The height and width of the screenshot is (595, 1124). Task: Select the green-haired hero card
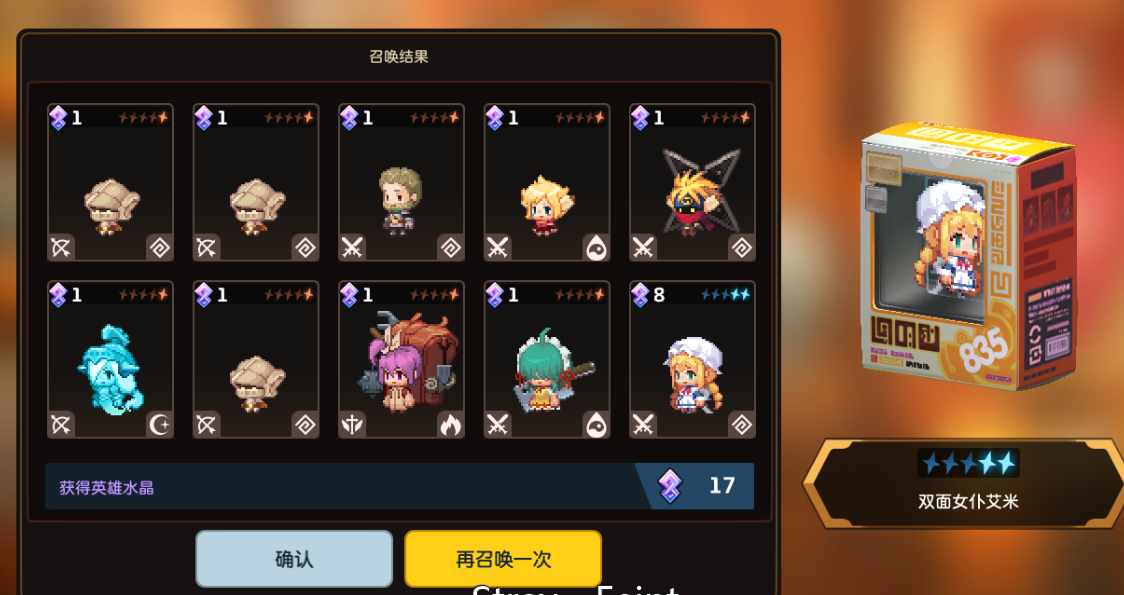[x=547, y=359]
